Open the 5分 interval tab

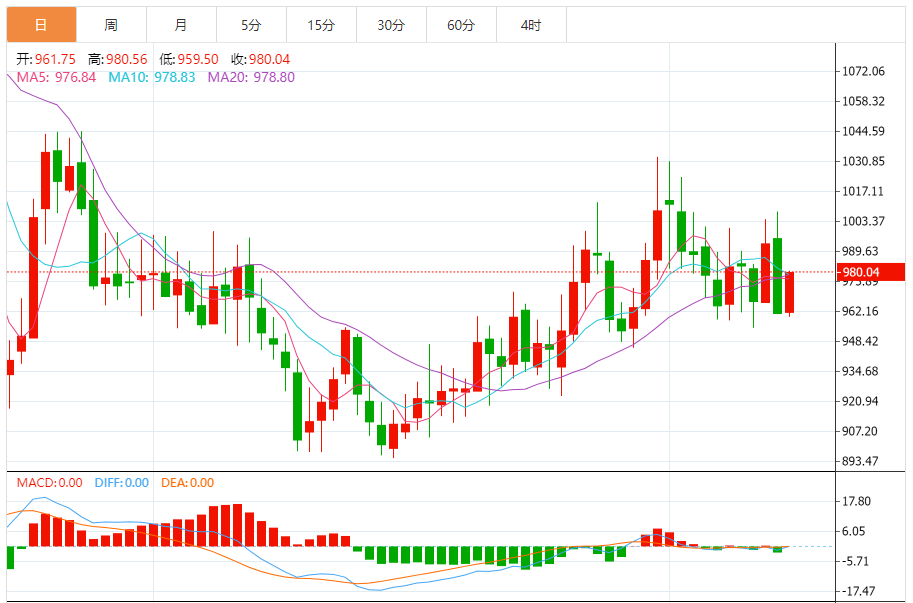tap(251, 25)
